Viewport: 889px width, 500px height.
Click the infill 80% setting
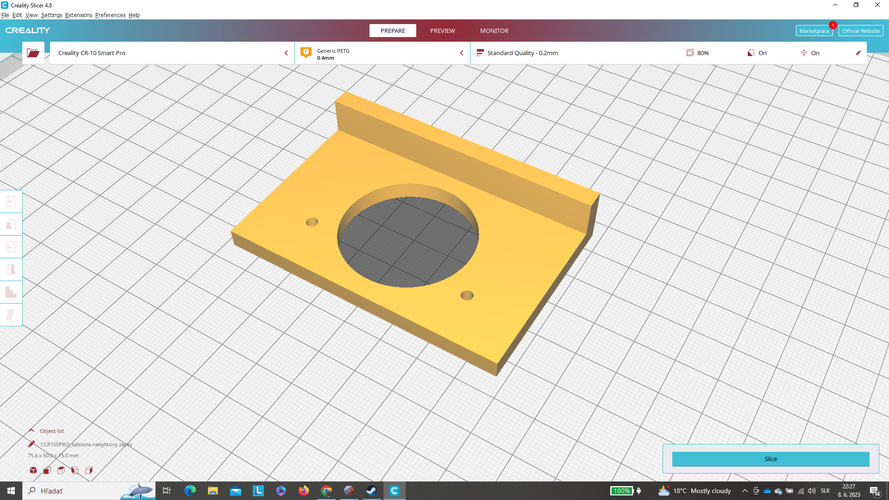[x=697, y=53]
